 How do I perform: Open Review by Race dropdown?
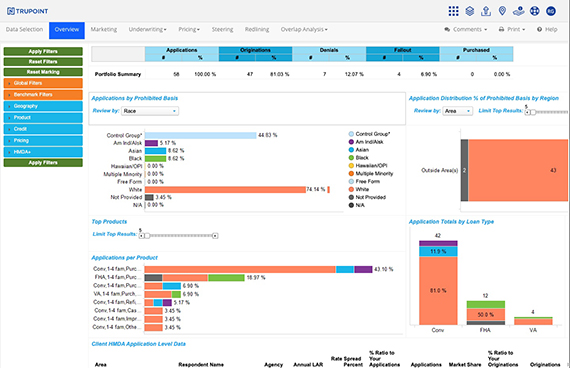point(150,111)
